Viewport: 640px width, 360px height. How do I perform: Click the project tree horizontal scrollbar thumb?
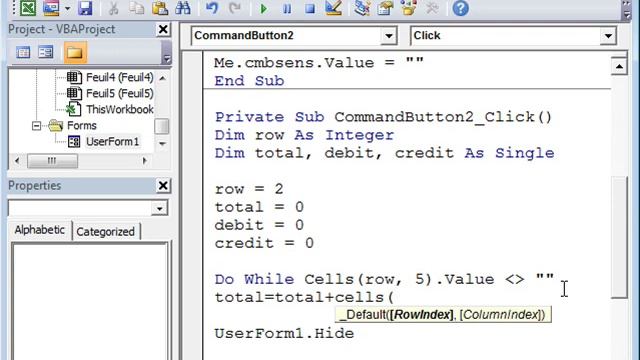52,161
